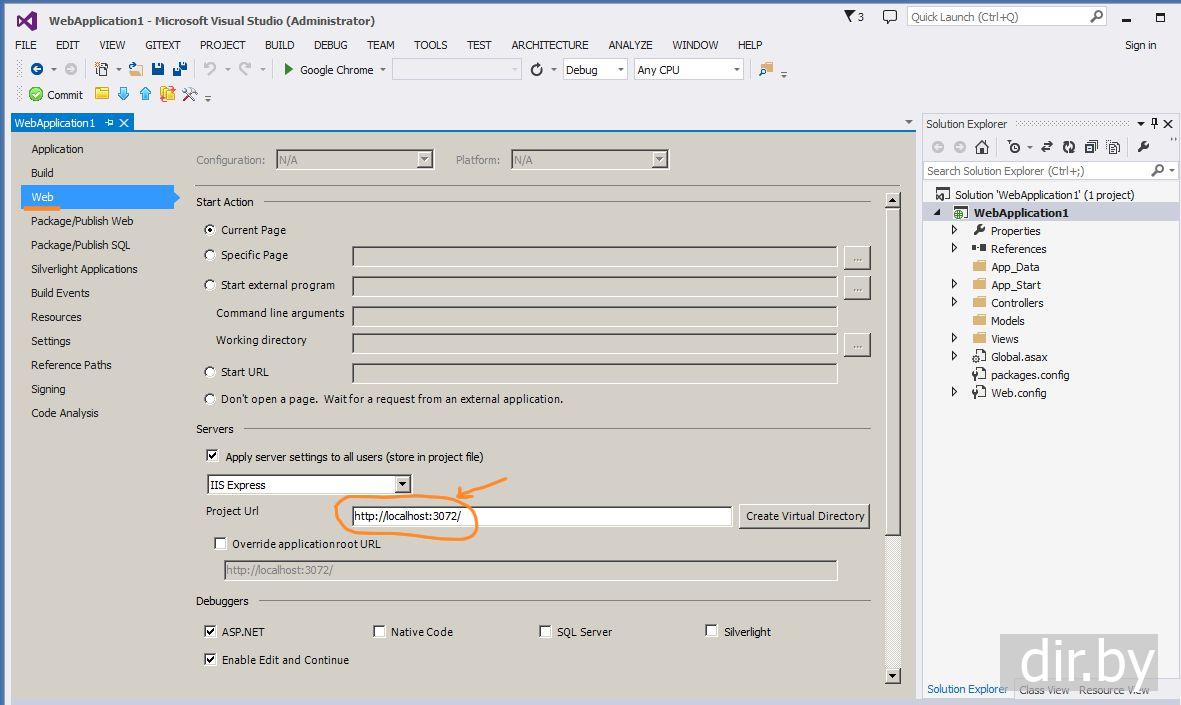Viewport: 1181px width, 705px height.
Task: Click the Sign in link
Action: [1140, 45]
